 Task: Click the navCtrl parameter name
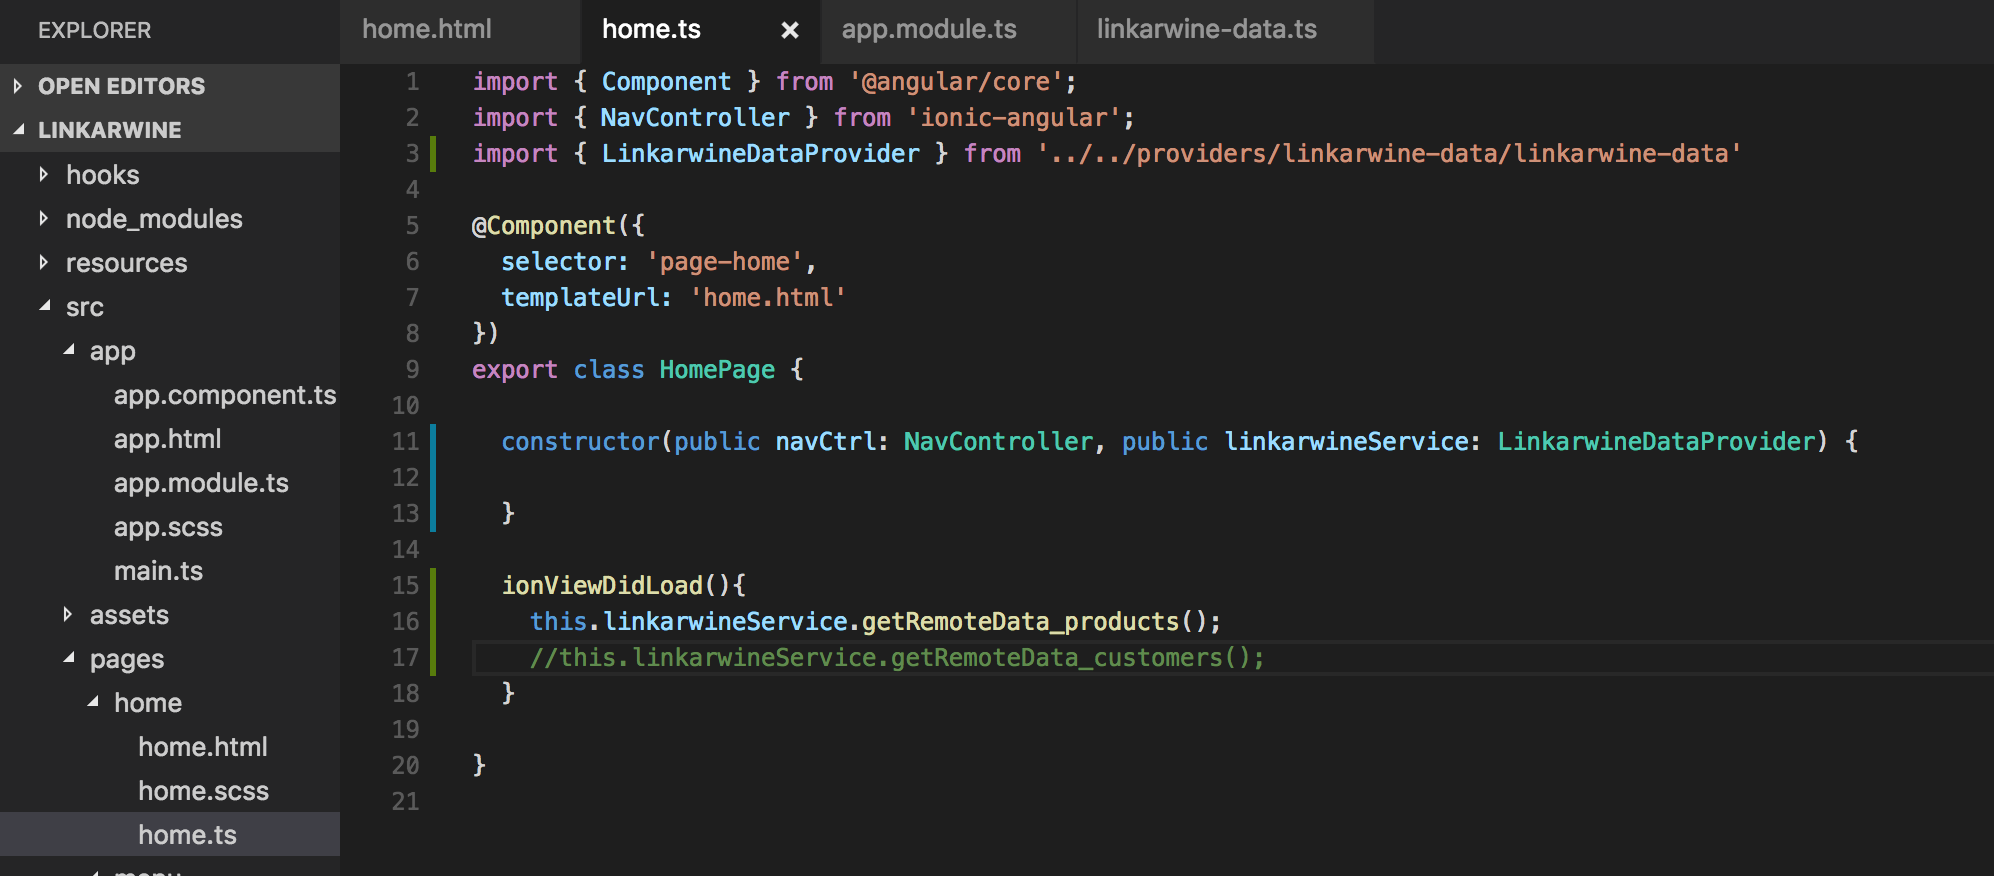[826, 442]
